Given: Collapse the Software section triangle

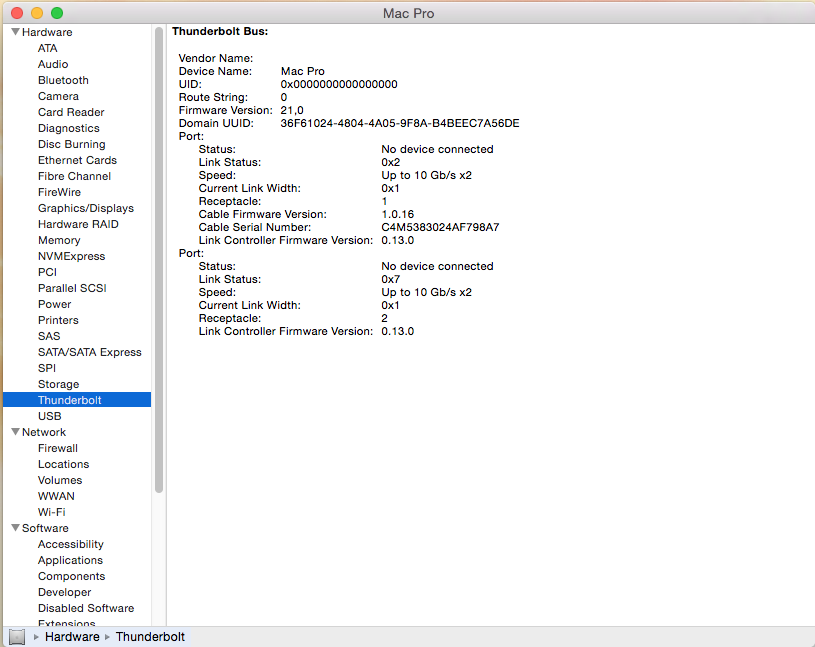Looking at the screenshot, I should coord(16,527).
